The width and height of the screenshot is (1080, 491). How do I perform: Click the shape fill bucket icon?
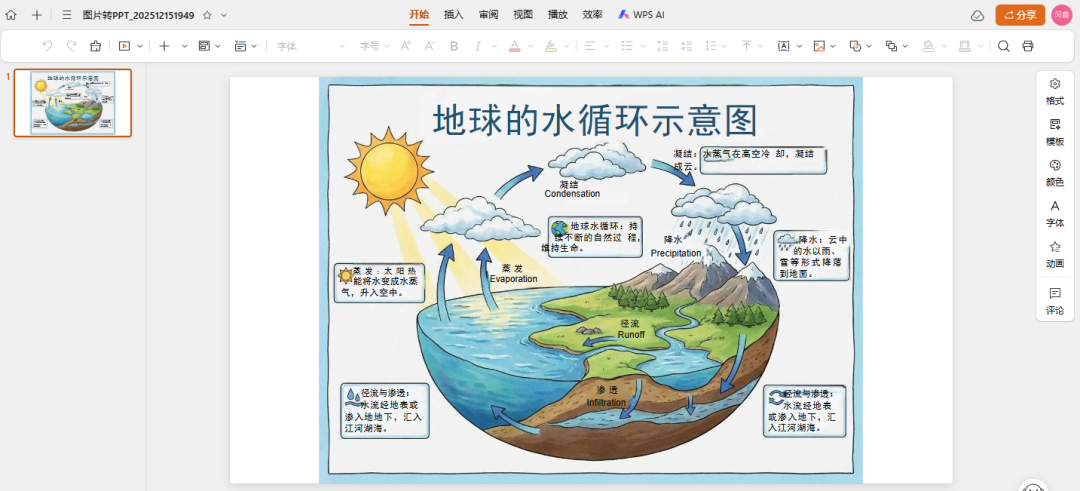pos(928,46)
